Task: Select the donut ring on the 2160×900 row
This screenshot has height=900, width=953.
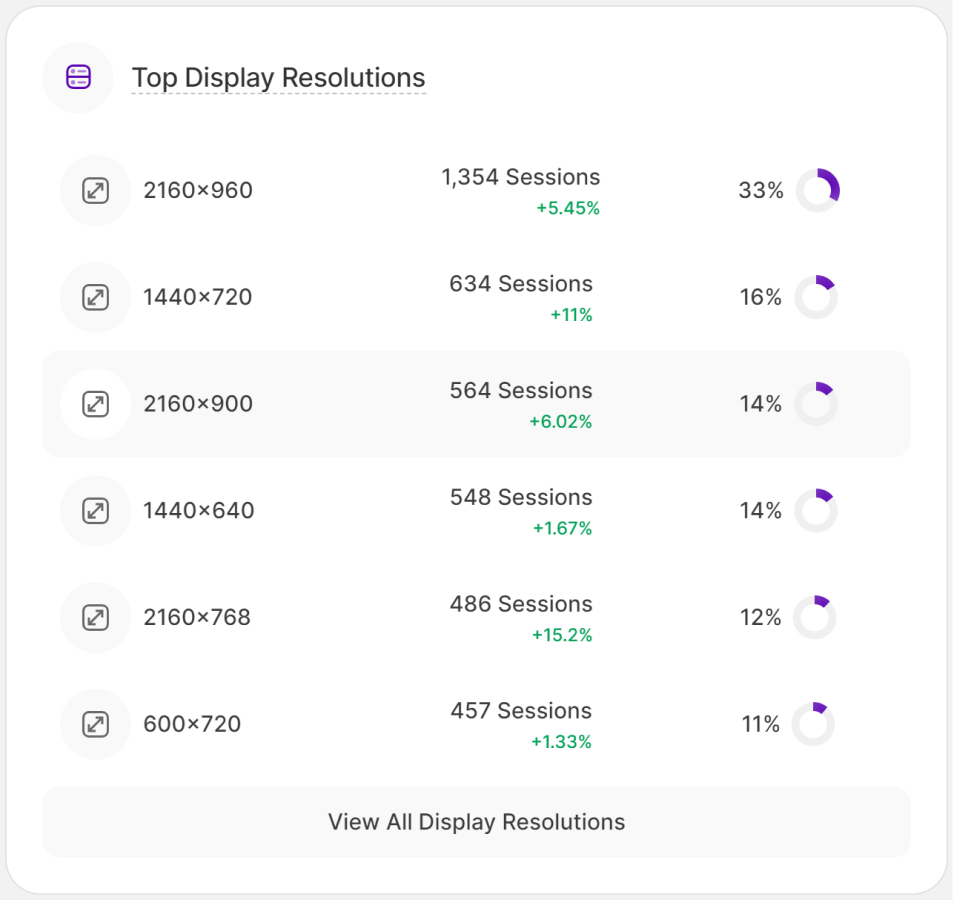Action: pyautogui.click(x=816, y=404)
